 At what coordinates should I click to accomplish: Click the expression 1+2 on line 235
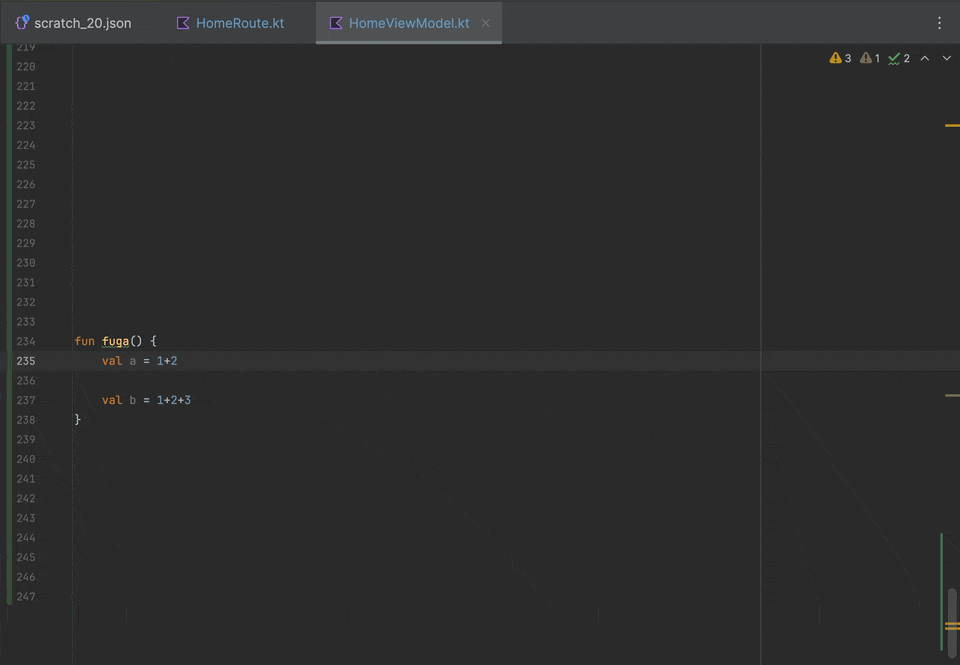[167, 361]
